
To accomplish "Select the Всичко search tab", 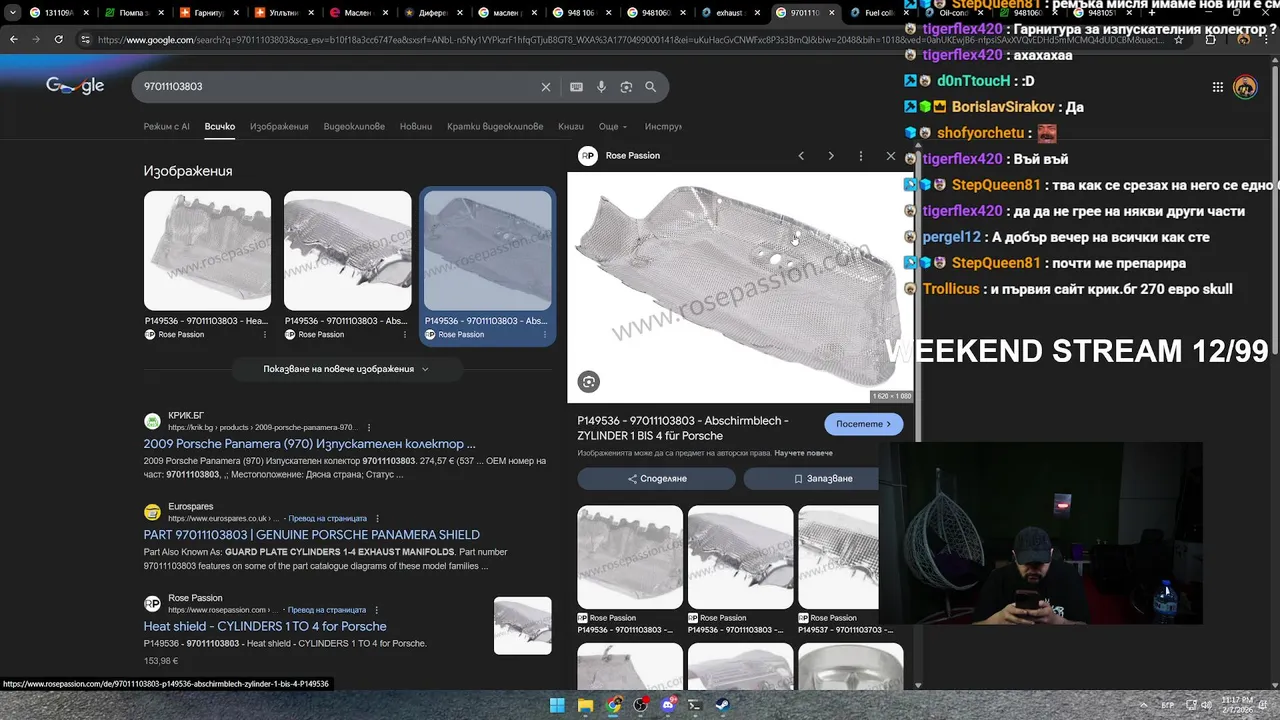I will pyautogui.click(x=220, y=127).
